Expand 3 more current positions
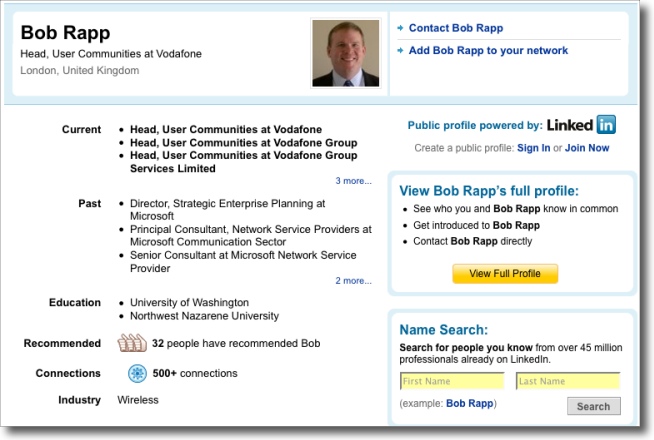The width and height of the screenshot is (654, 440). [353, 181]
